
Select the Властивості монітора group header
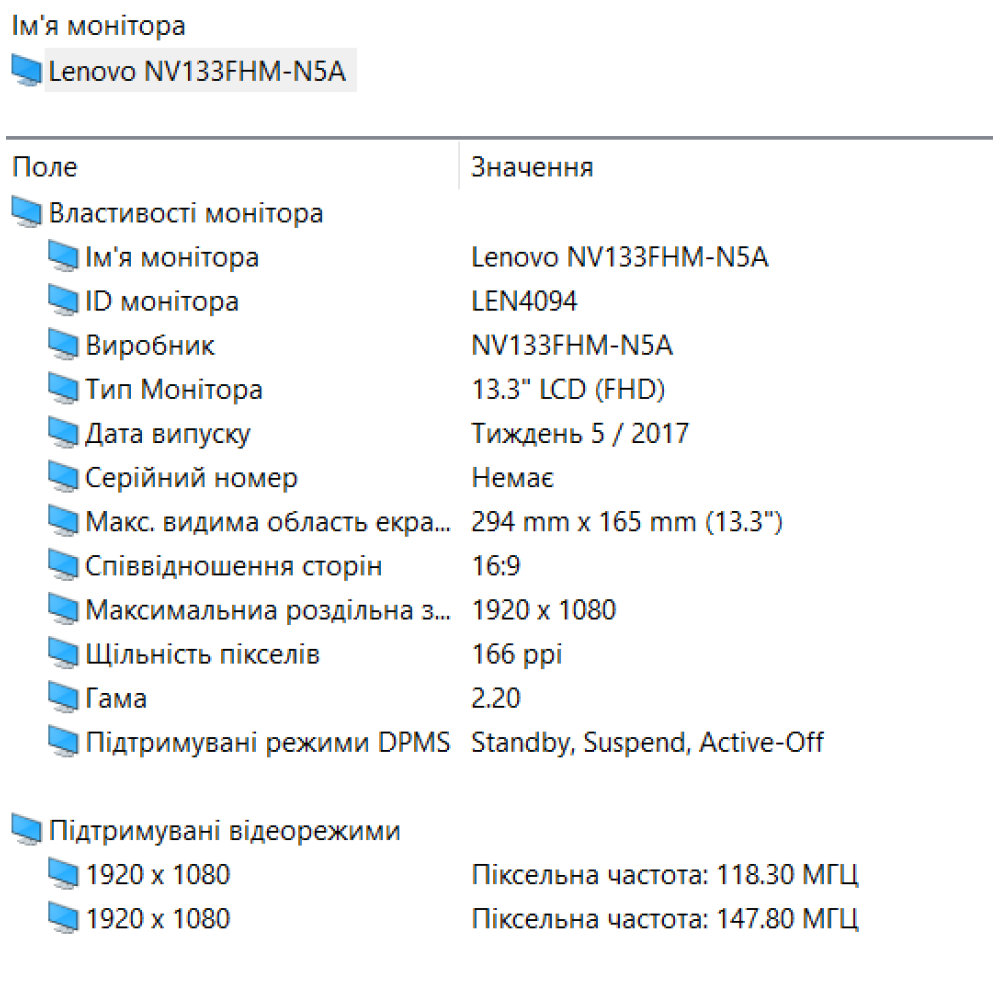coord(186,213)
